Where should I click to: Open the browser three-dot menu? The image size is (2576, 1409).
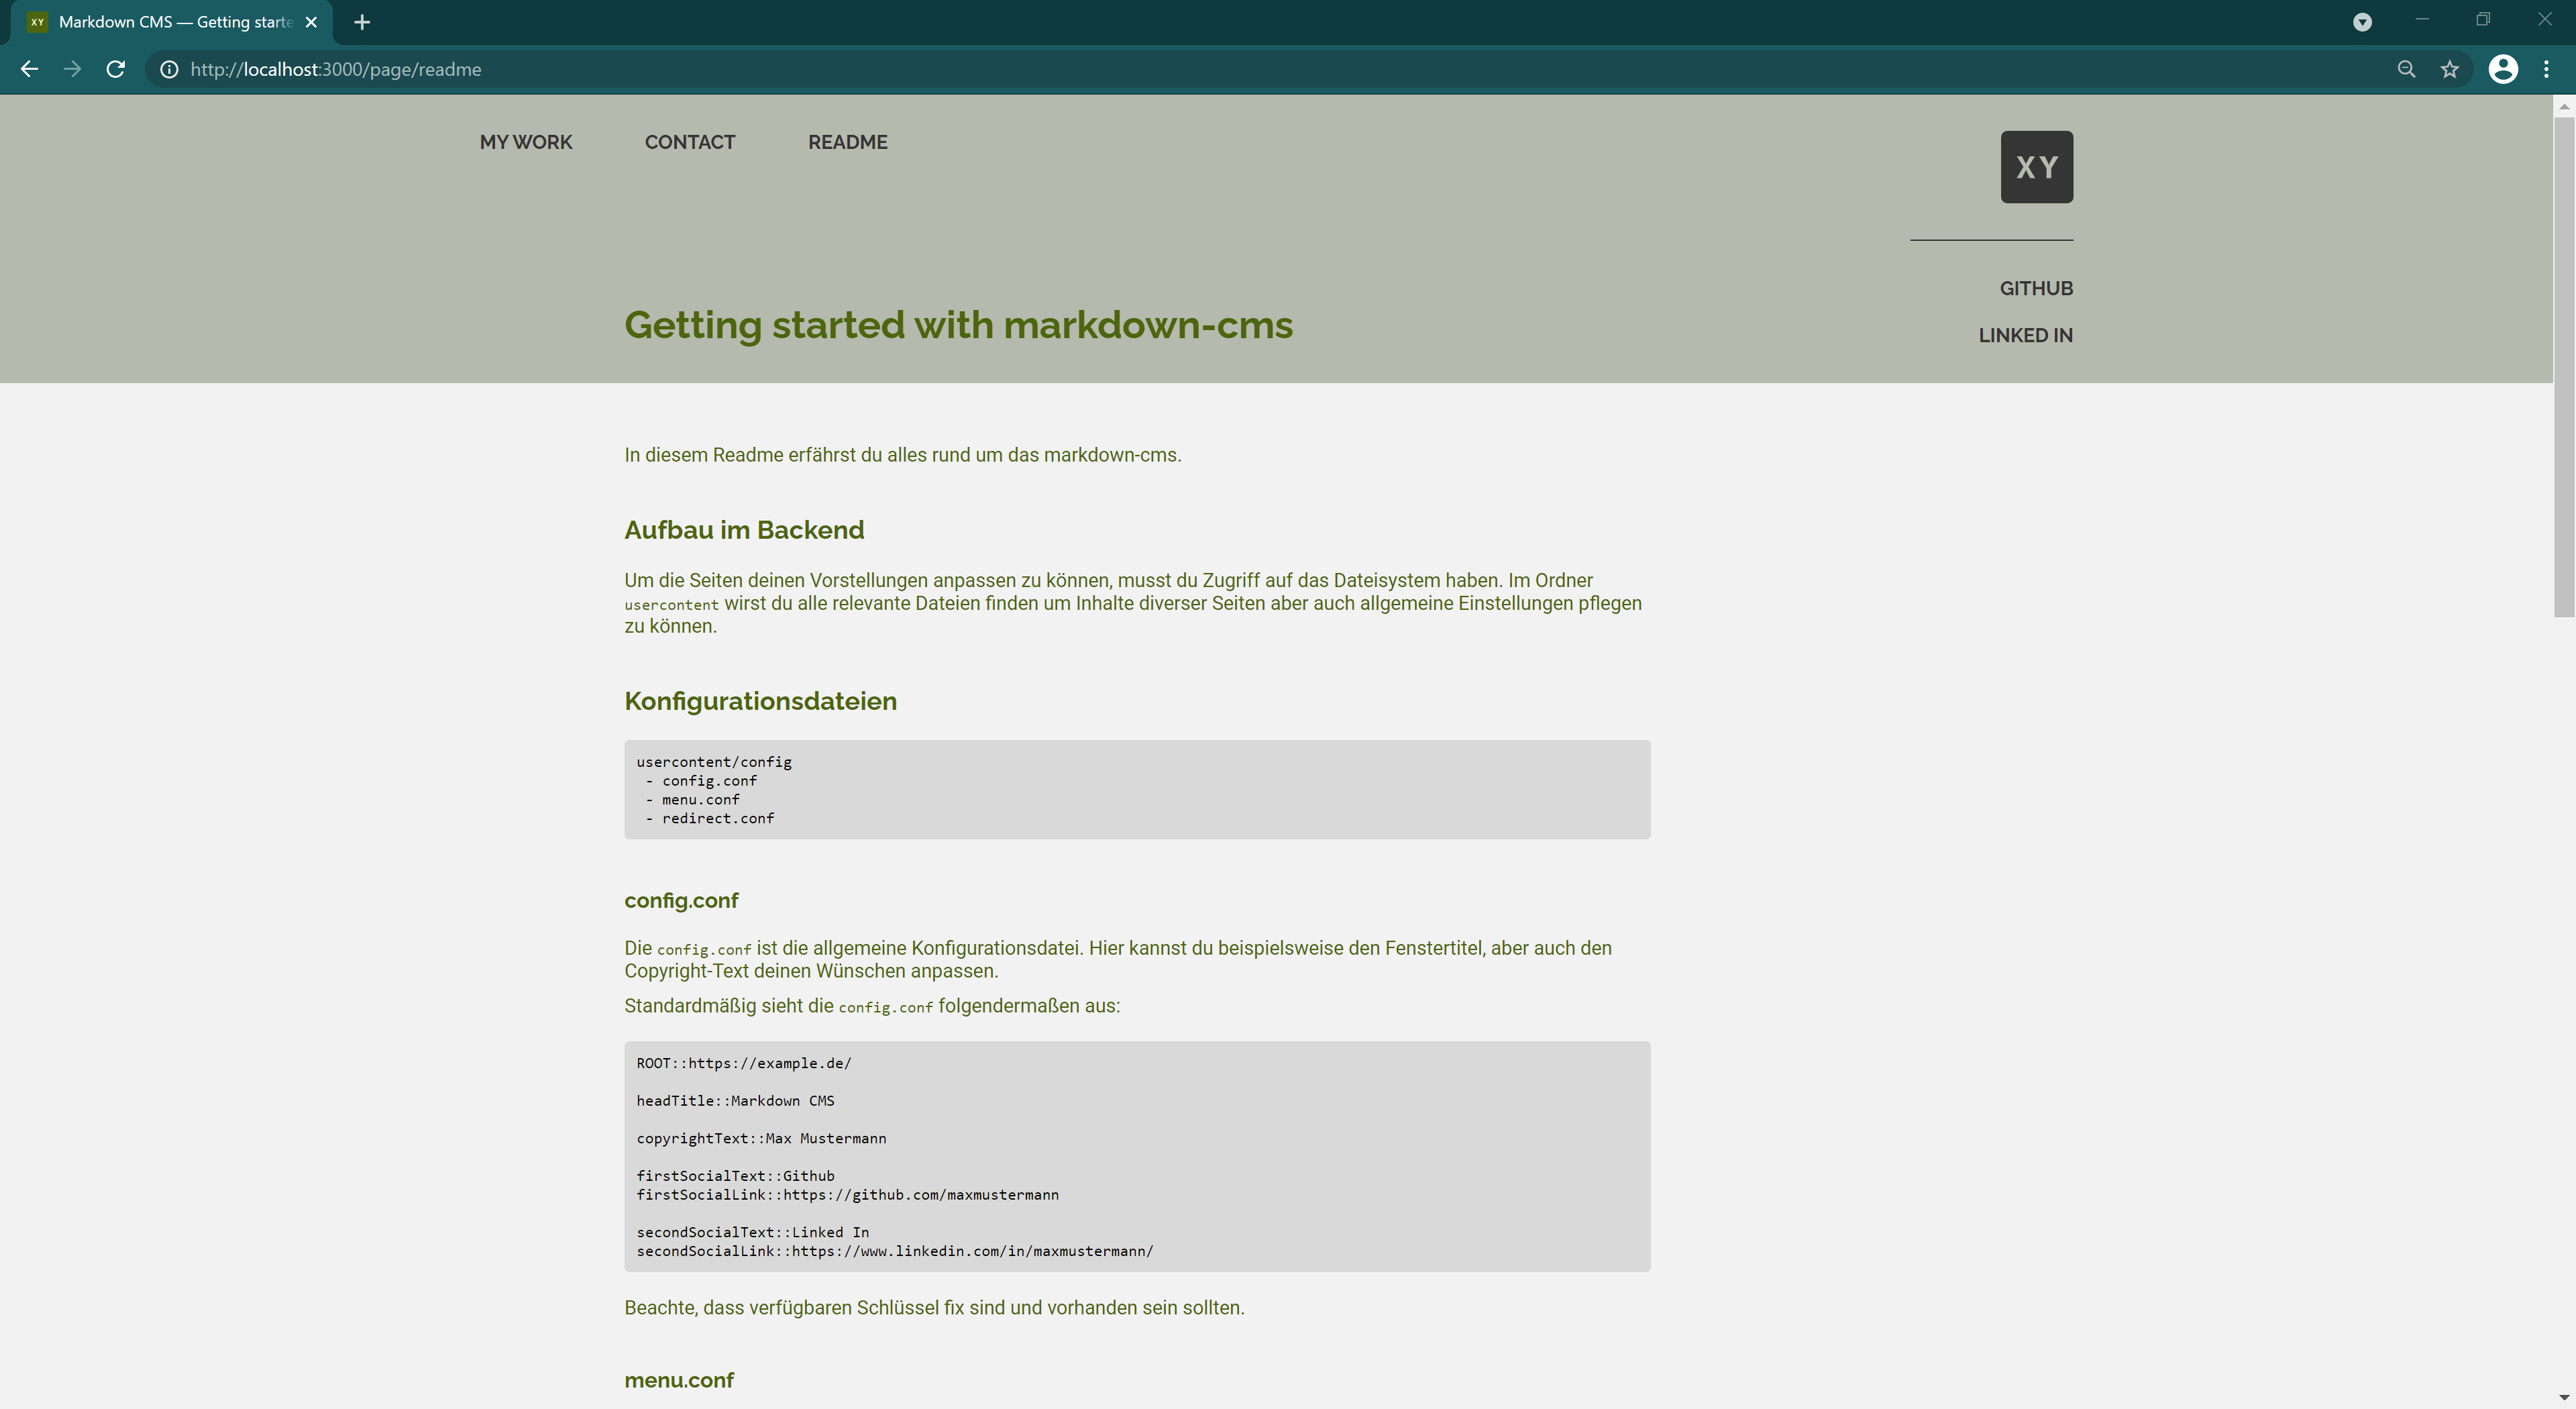[2546, 69]
